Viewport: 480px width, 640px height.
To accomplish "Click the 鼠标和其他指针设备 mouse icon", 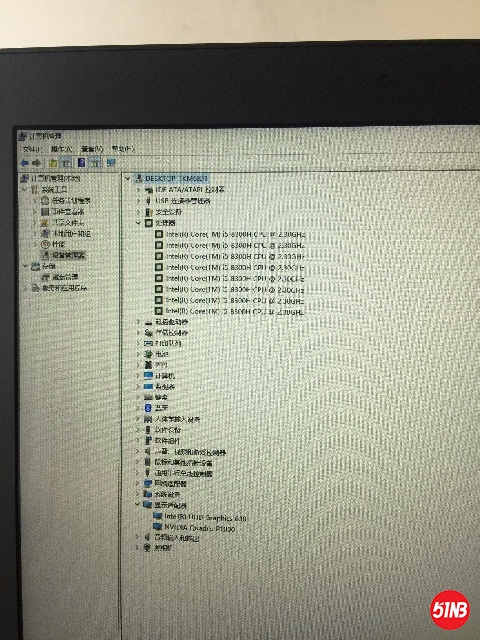I will [x=149, y=462].
